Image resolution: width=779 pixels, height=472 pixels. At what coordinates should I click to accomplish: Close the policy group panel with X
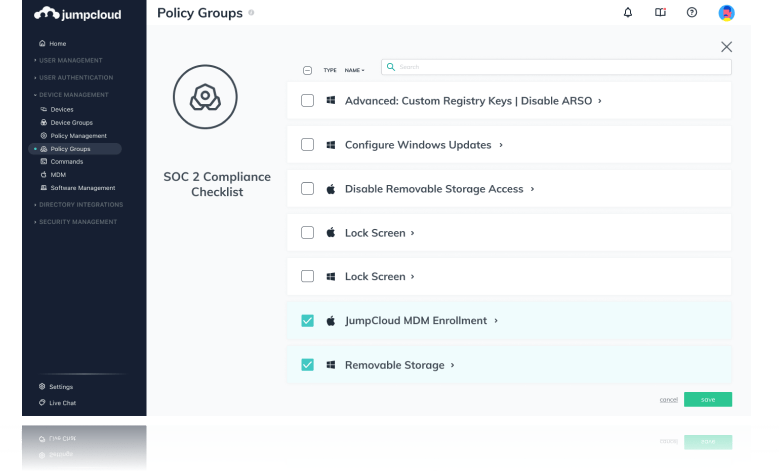coord(726,47)
